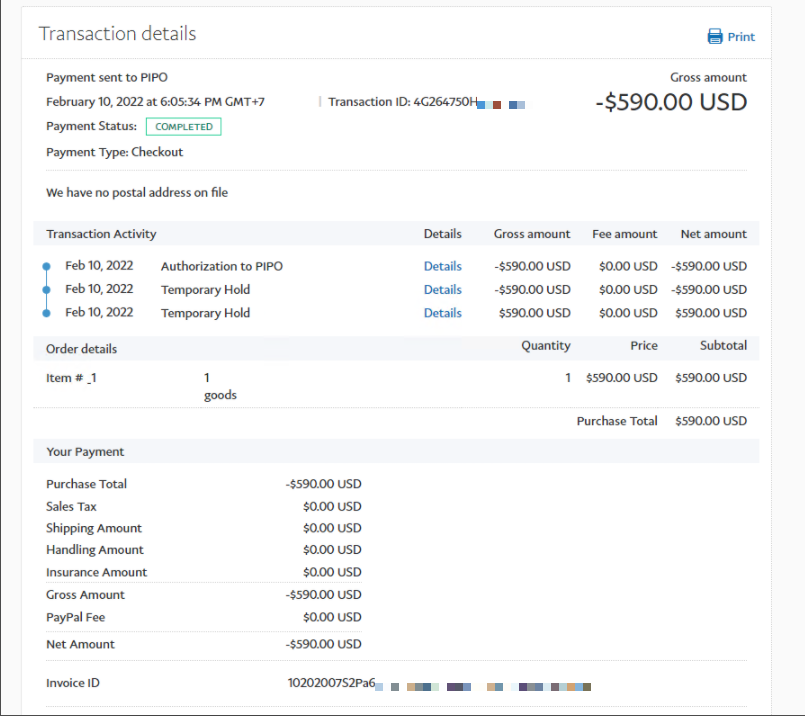Click the Order details section header
Image resolution: width=805 pixels, height=716 pixels.
coord(81,349)
